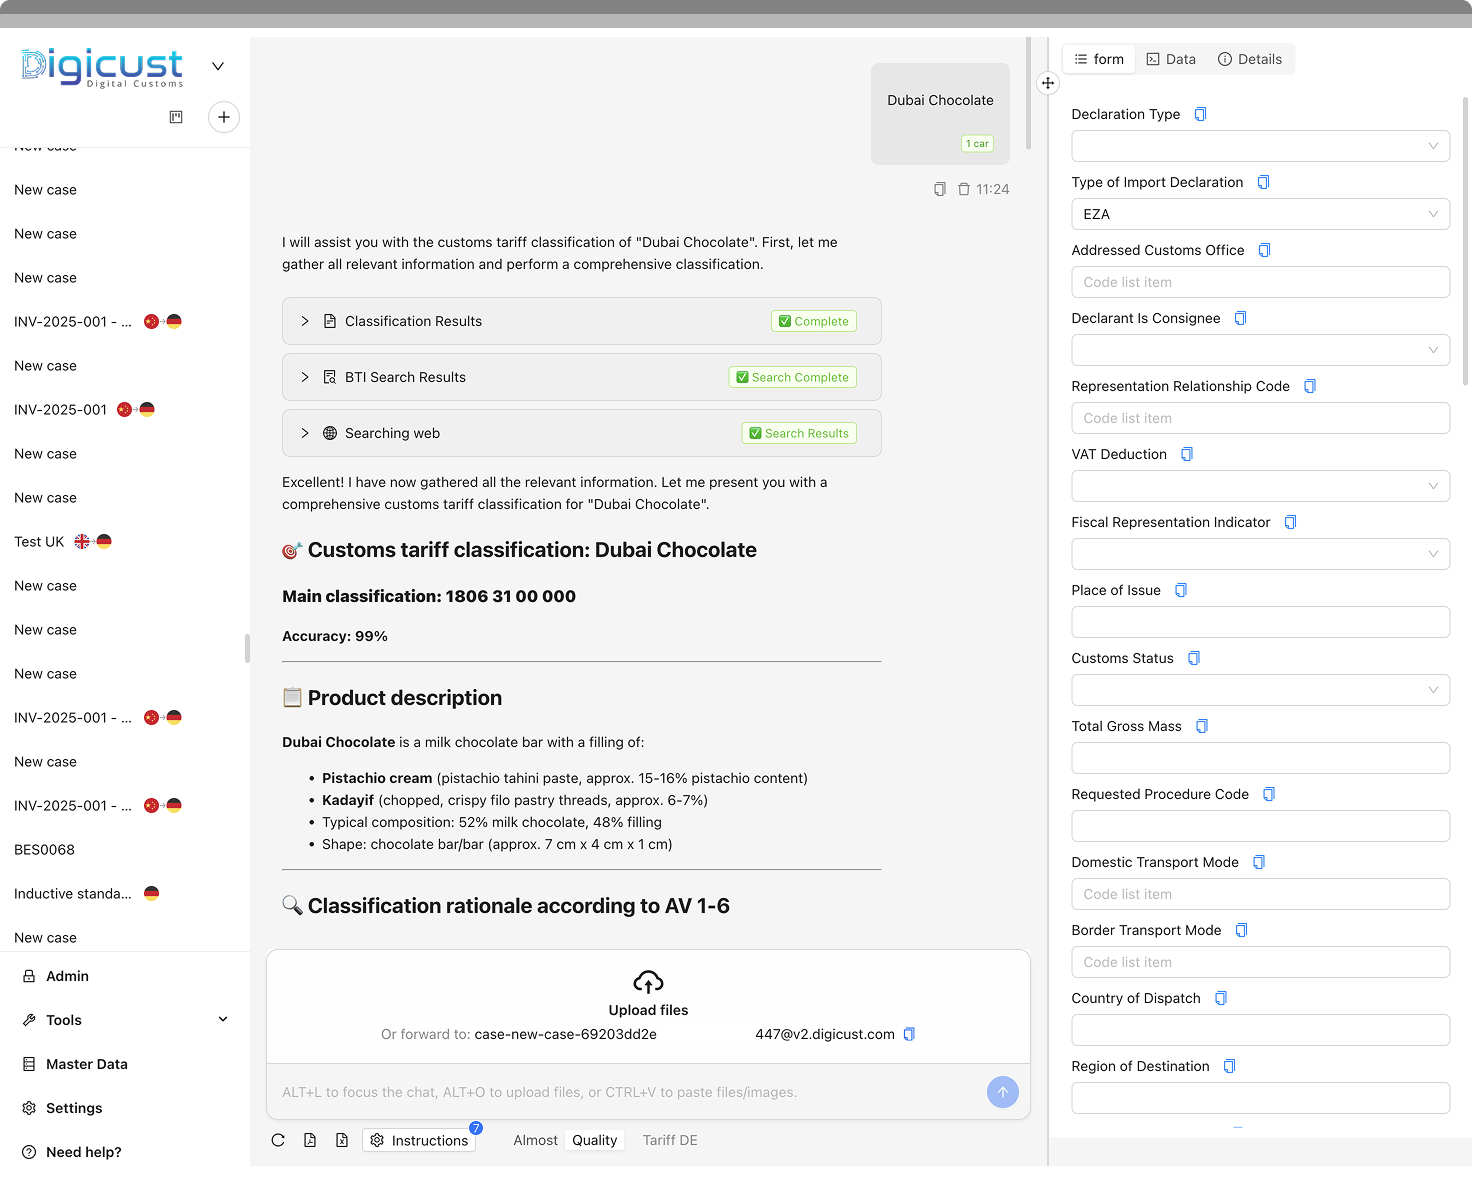
Task: Open the kanban board view icon
Action: point(176,117)
